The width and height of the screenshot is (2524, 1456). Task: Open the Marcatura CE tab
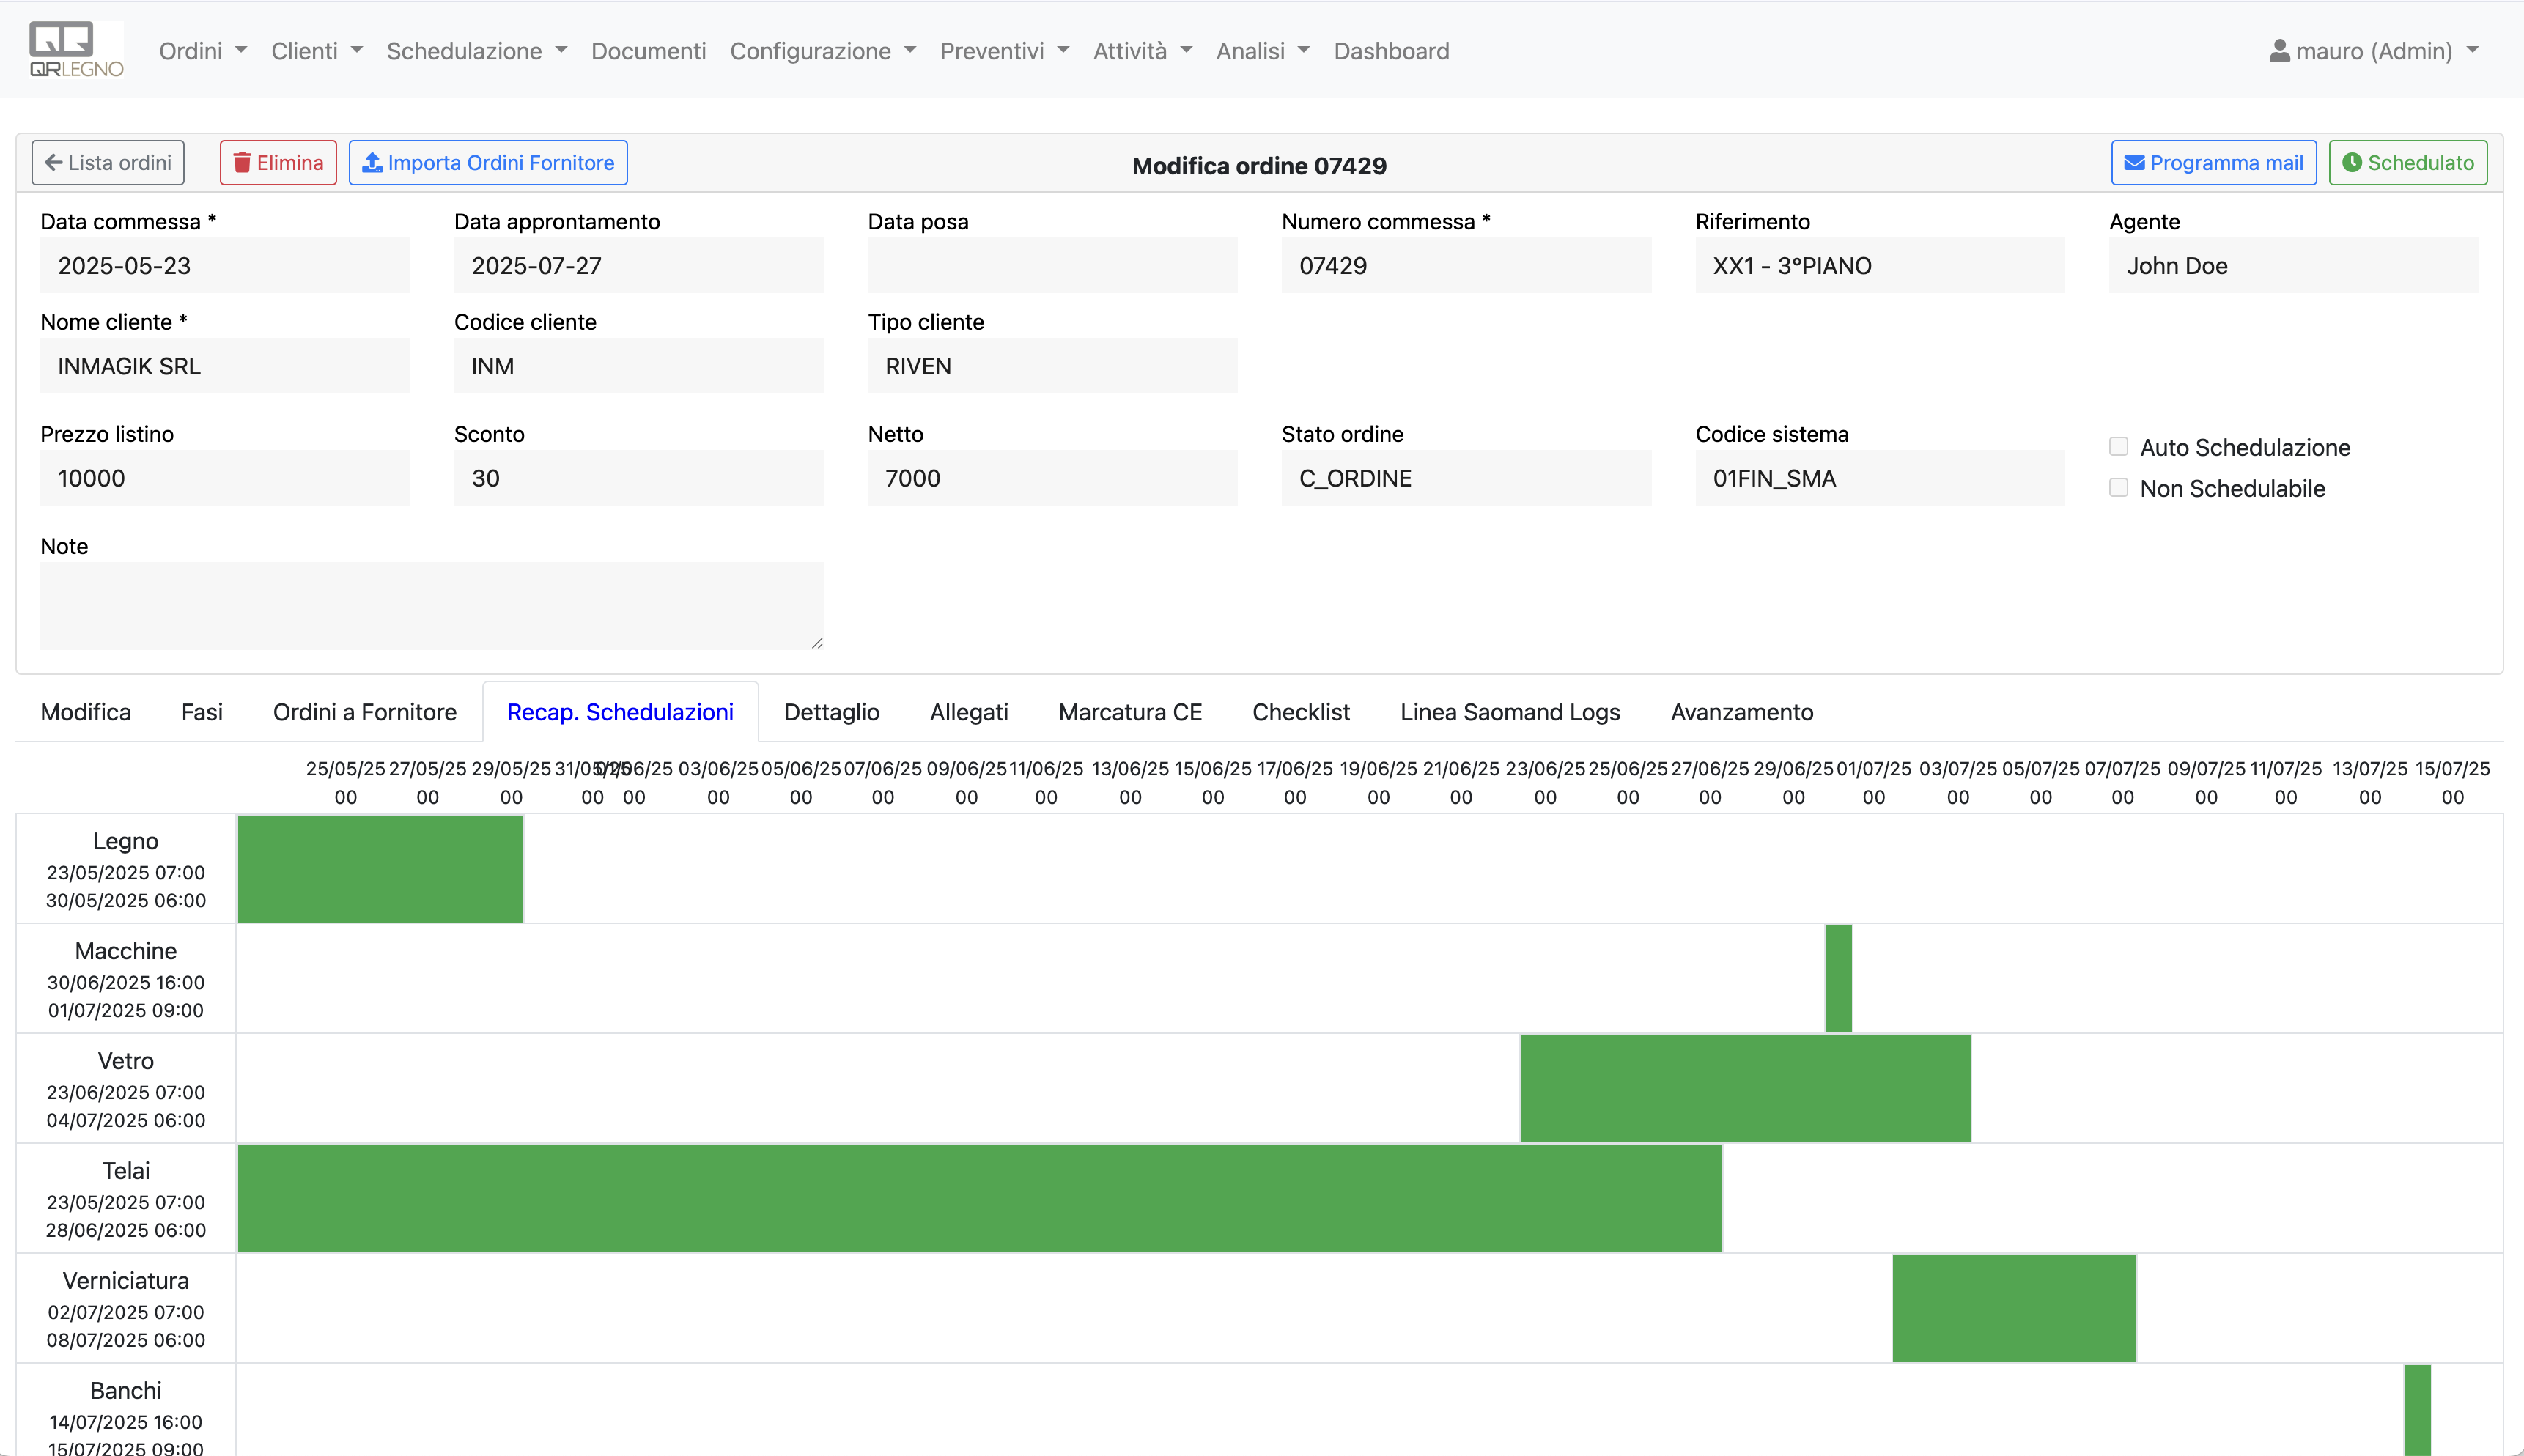pos(1130,712)
